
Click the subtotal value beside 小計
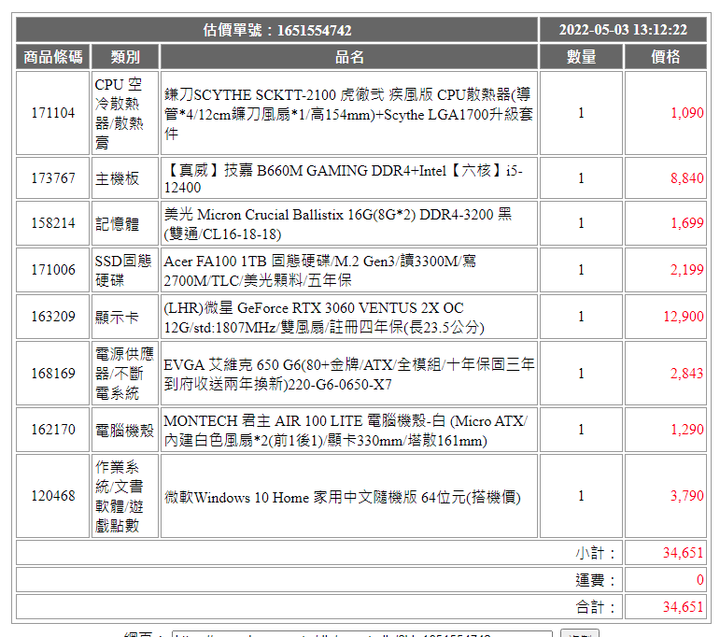pyautogui.click(x=683, y=553)
